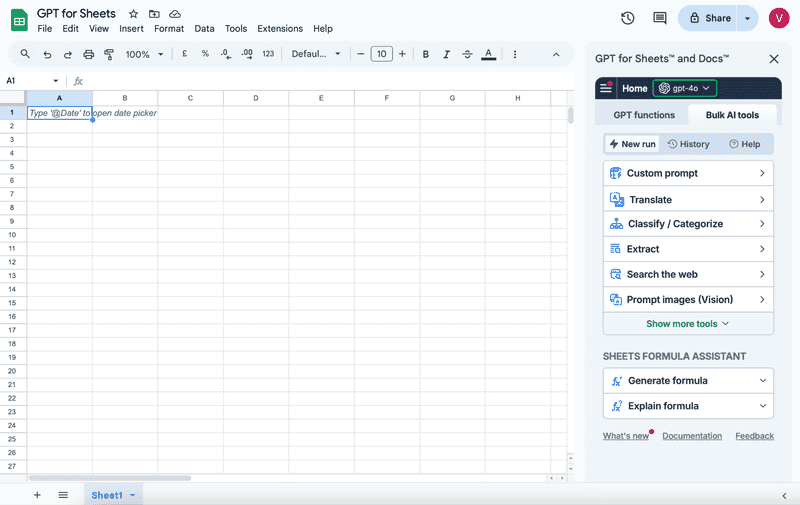Open the toolbar more options menu
This screenshot has width=800, height=505.
515,54
